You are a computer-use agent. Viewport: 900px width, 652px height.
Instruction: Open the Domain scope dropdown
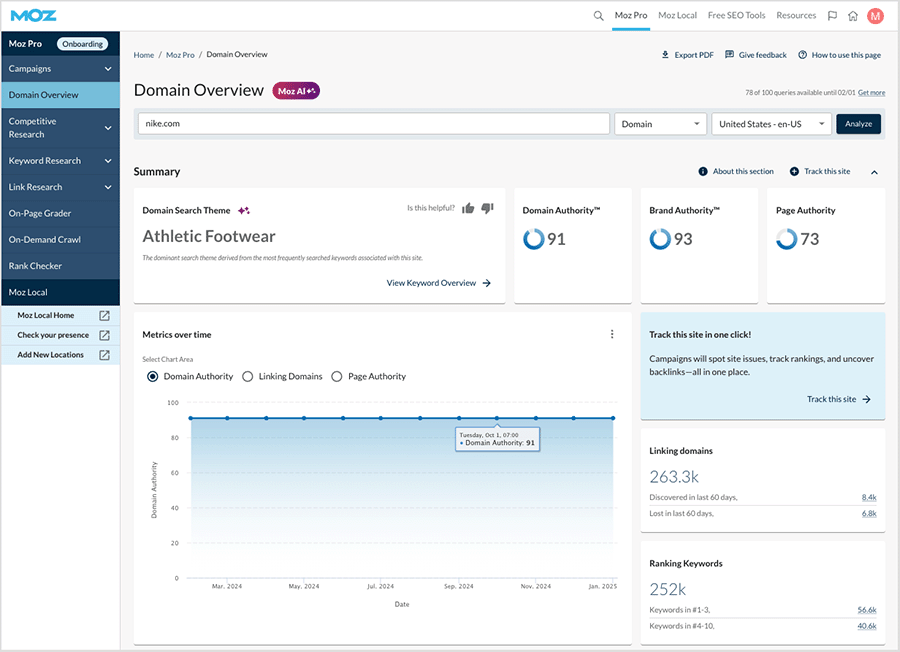(x=660, y=124)
